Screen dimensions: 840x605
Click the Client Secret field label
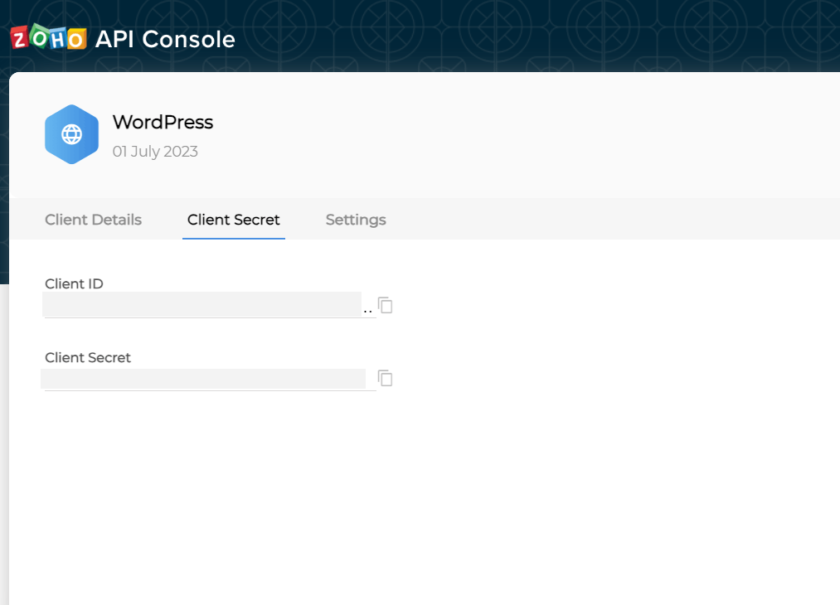(x=88, y=357)
